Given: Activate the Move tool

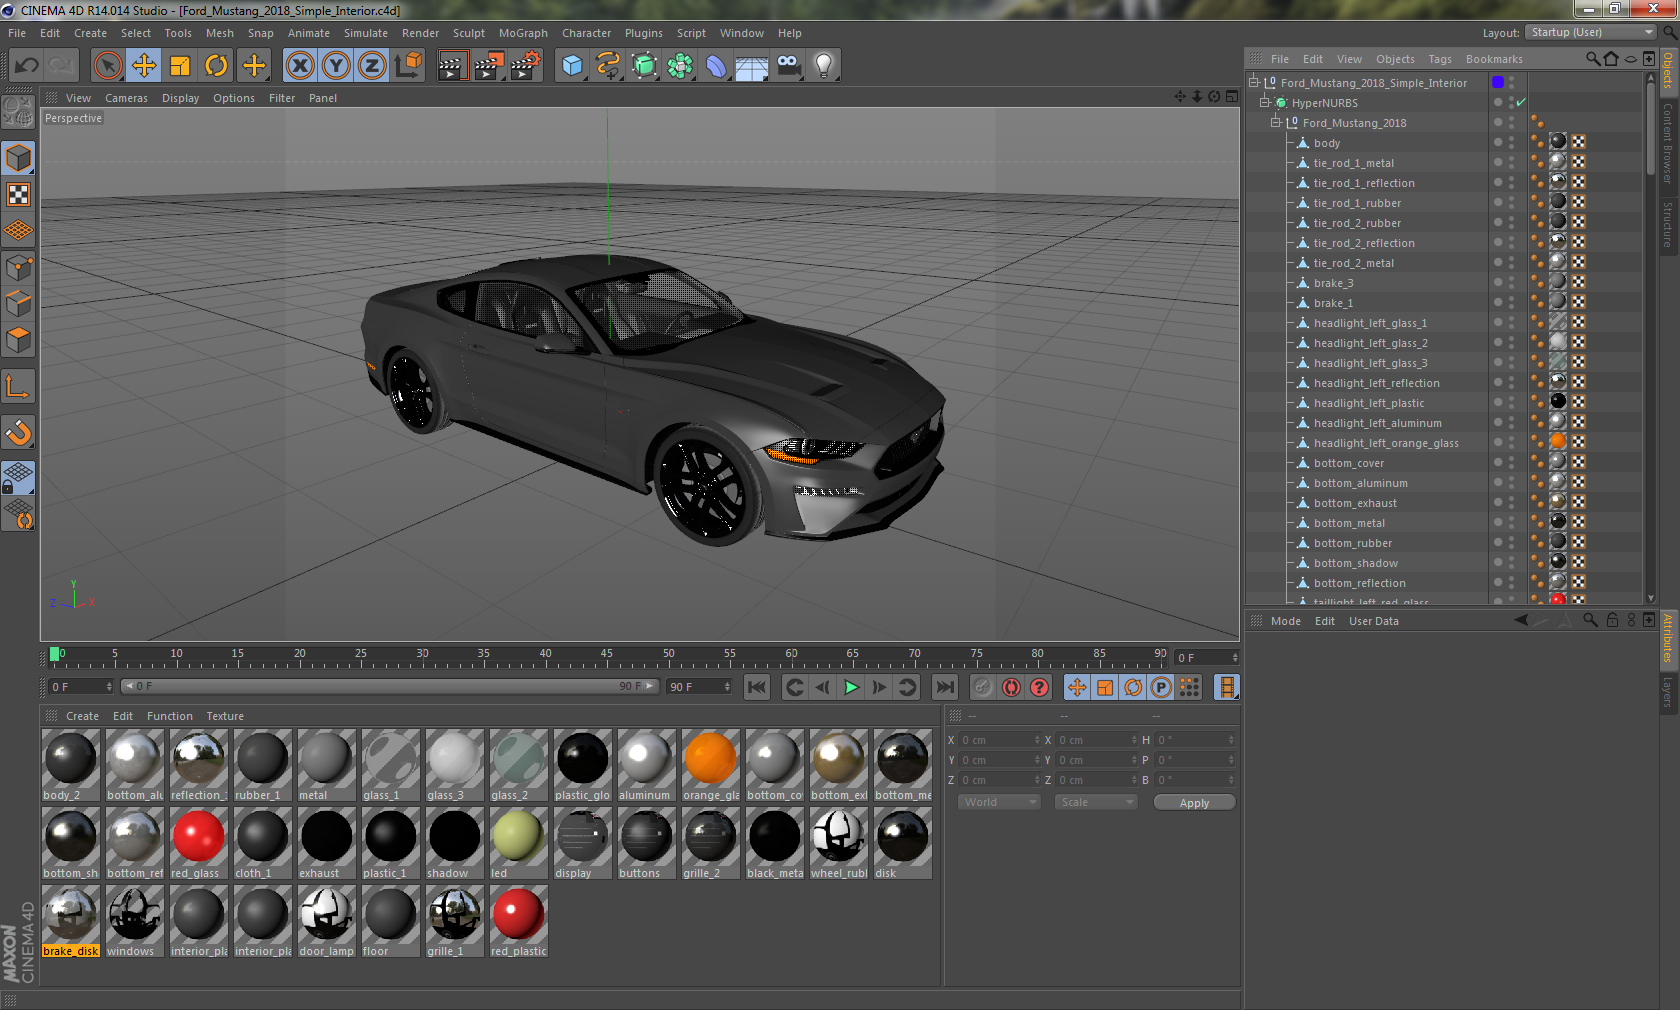Looking at the screenshot, I should tap(144, 66).
